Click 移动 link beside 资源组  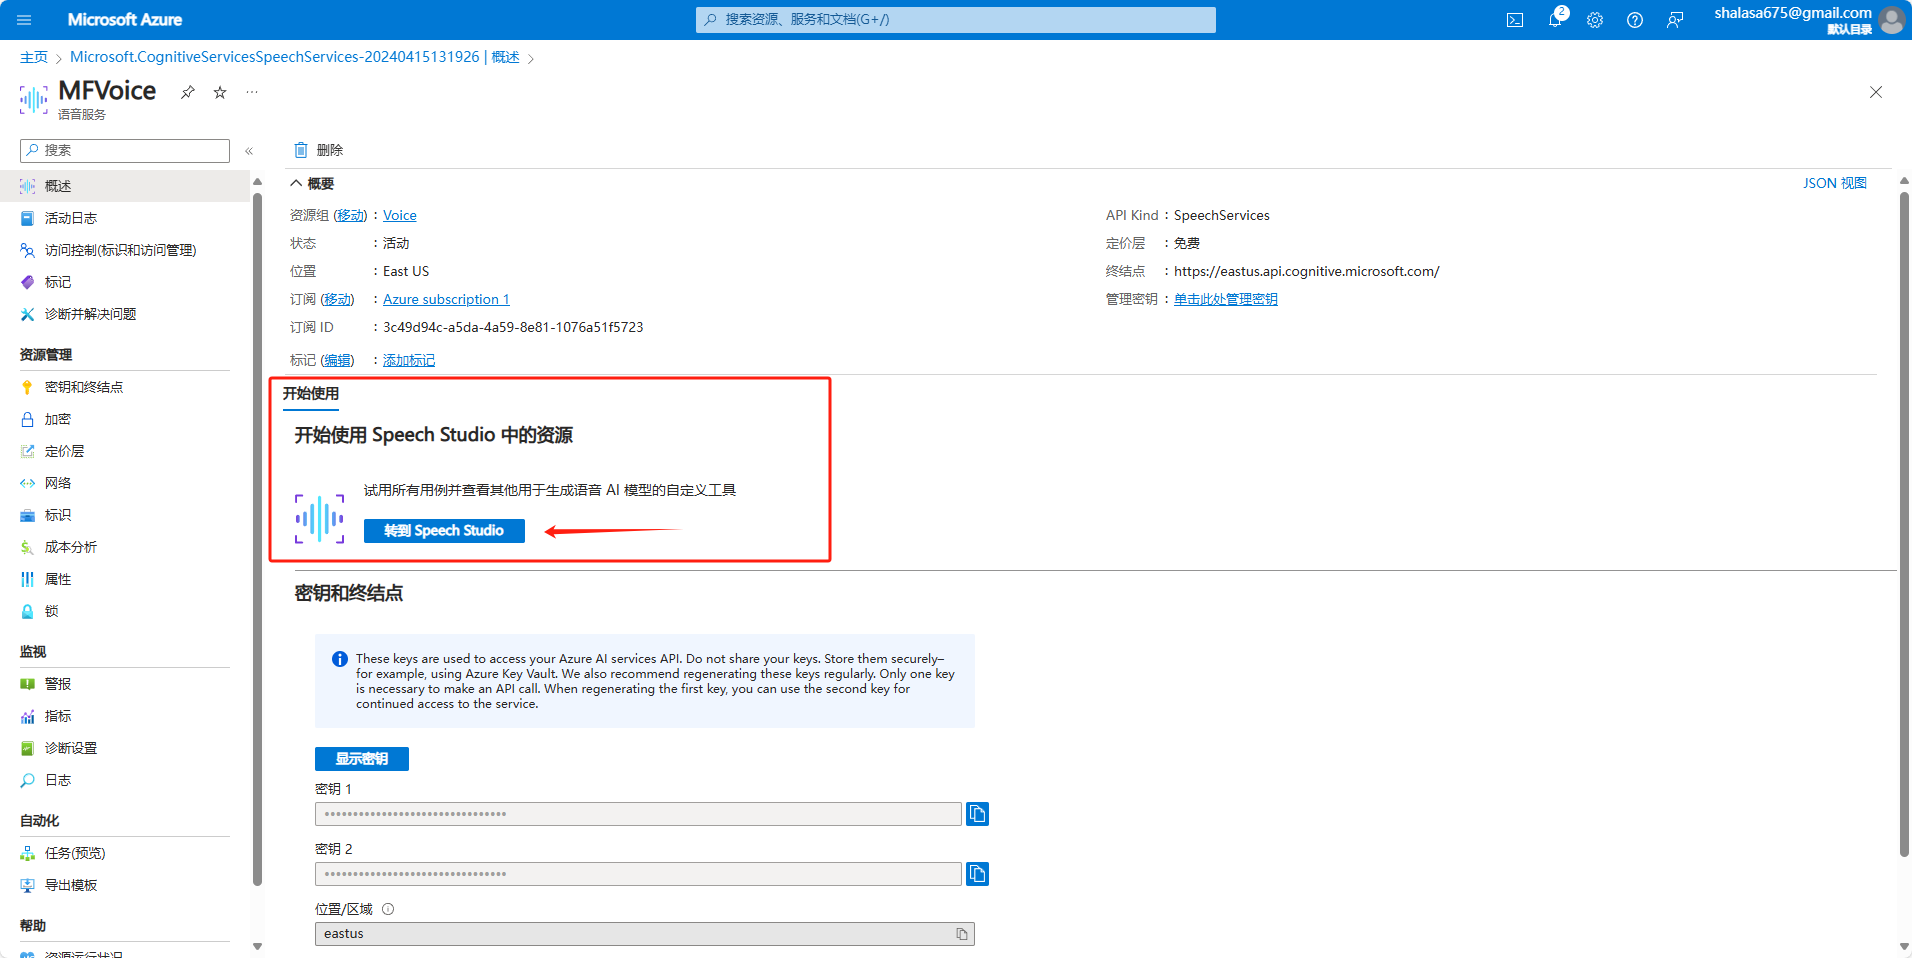point(350,215)
